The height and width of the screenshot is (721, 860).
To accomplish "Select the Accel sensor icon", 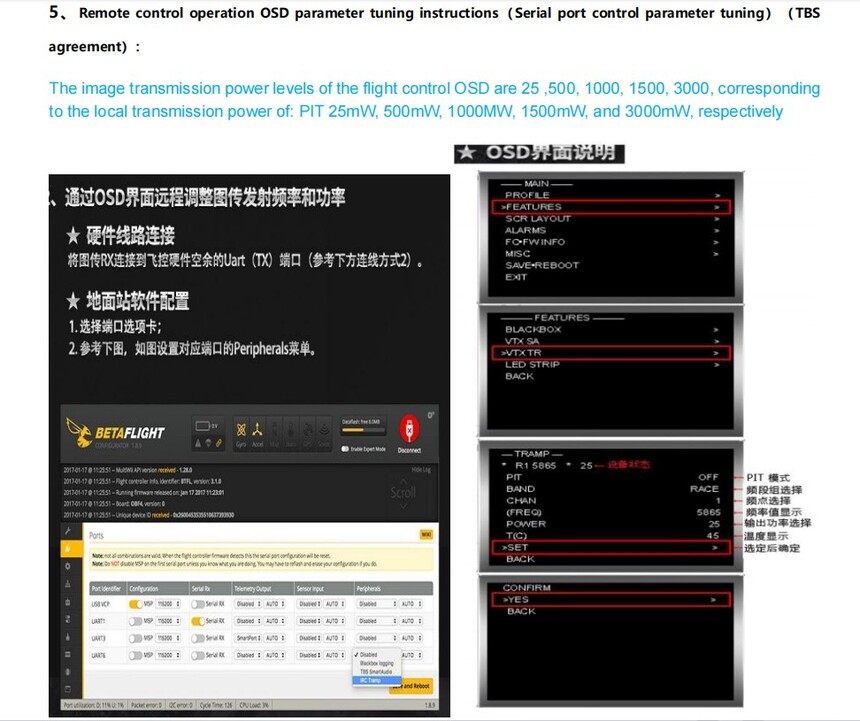I will 257,434.
